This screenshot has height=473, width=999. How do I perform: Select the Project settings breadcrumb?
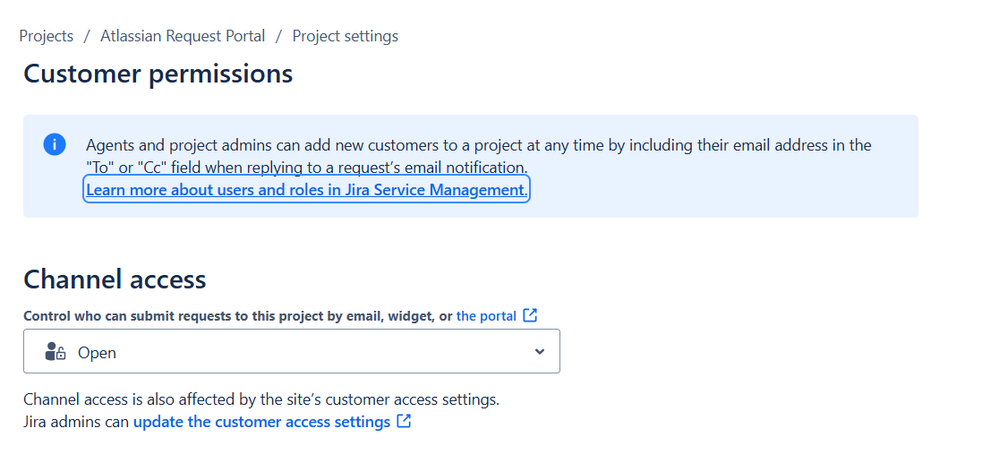345,36
